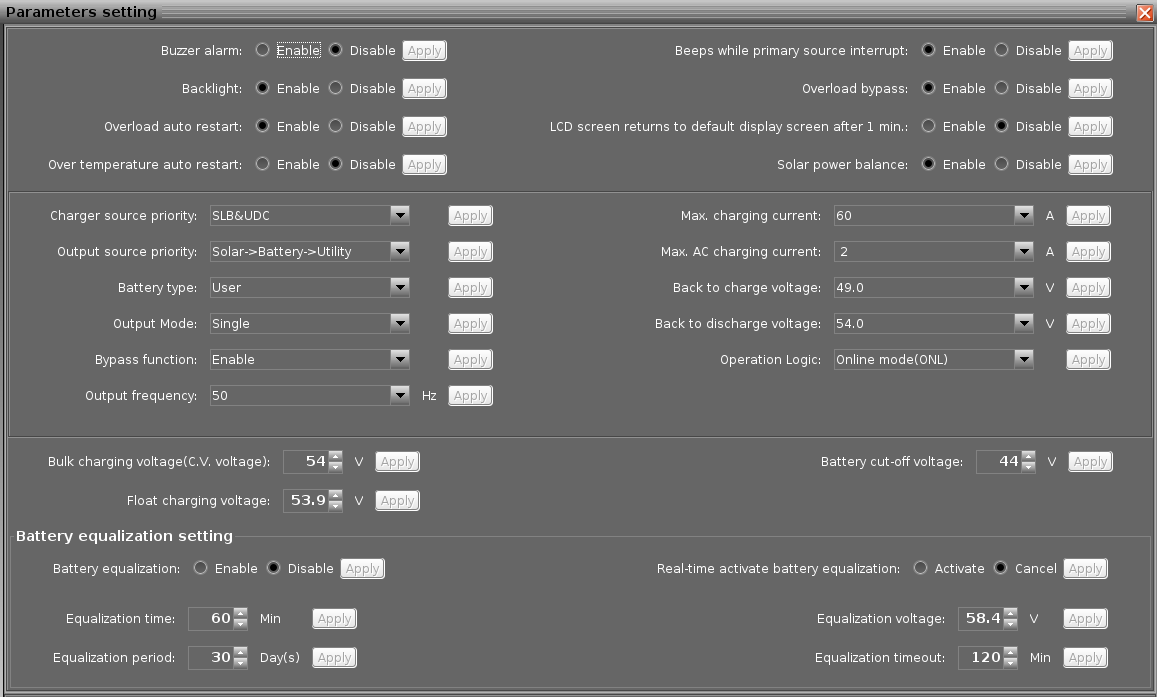Apply the Output frequency setting
This screenshot has width=1157, height=697.
click(470, 395)
